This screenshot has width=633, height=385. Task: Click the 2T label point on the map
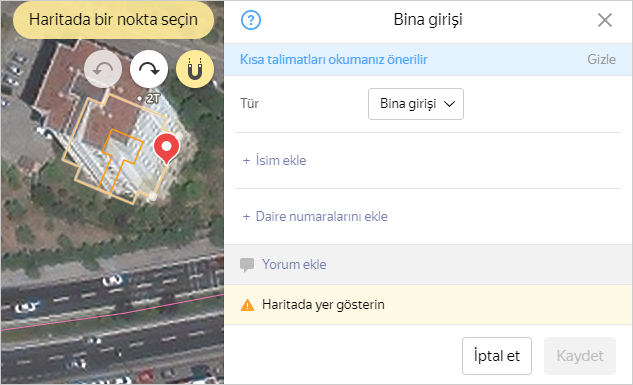tap(149, 98)
